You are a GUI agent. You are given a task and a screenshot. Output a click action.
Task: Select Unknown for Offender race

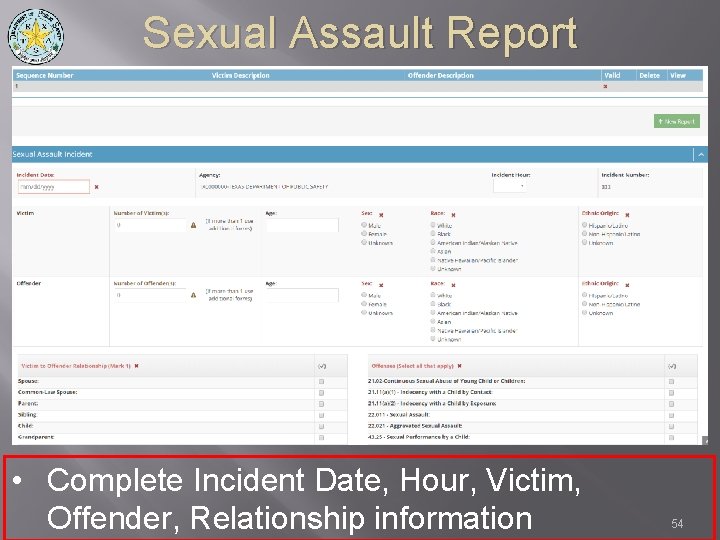(x=433, y=339)
